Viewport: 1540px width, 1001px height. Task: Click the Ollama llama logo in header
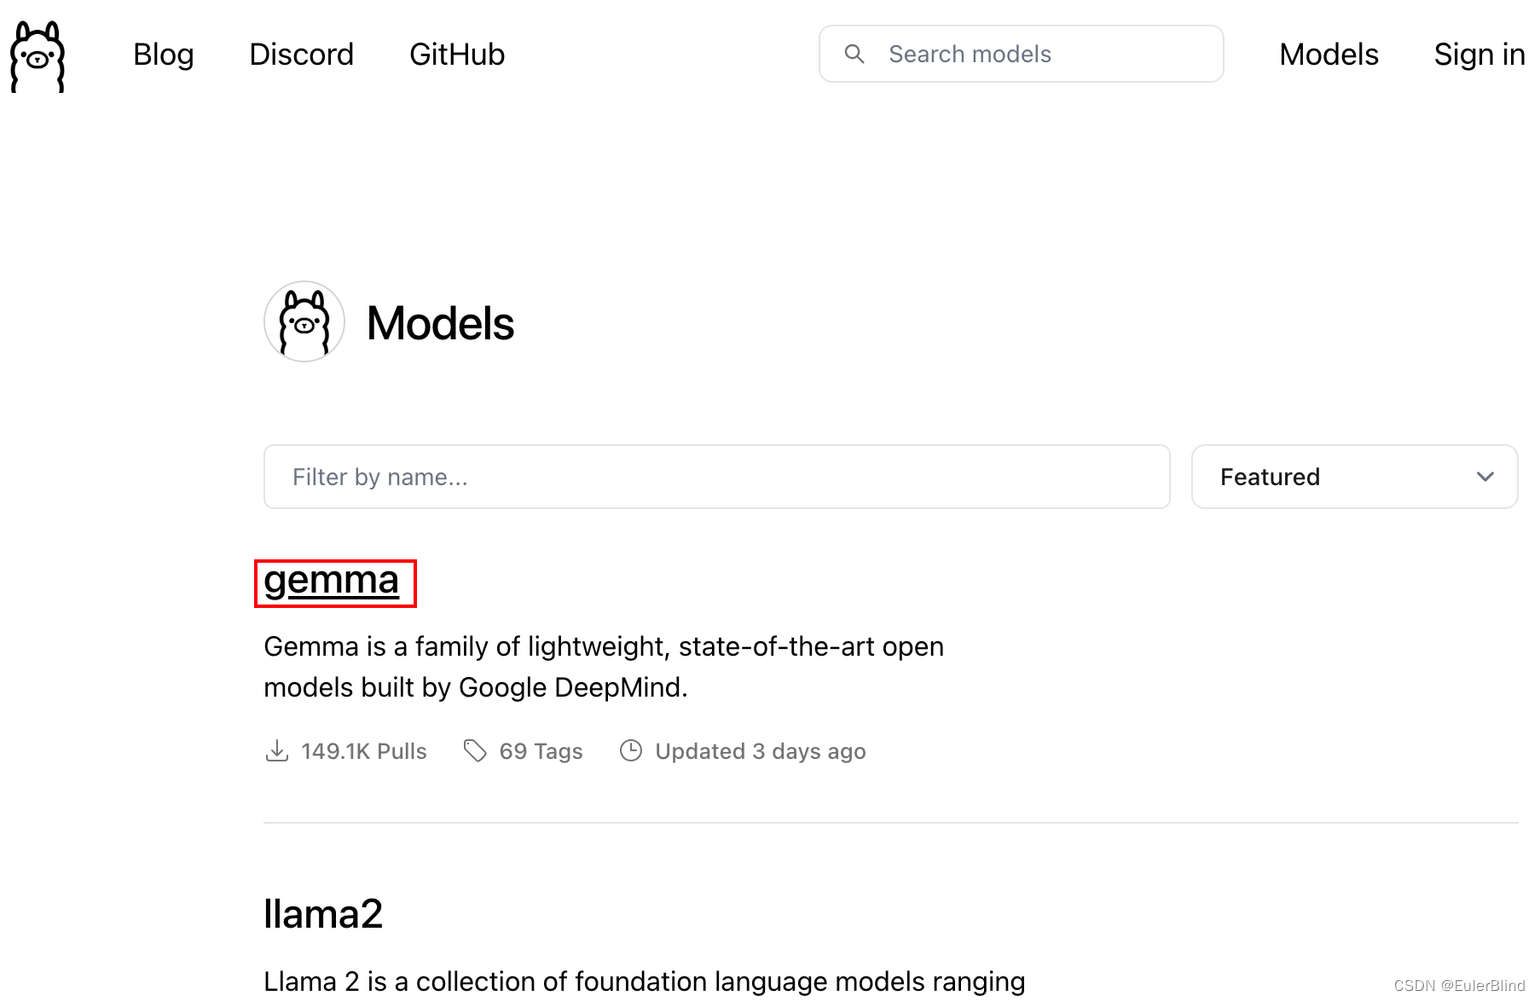tap(37, 57)
